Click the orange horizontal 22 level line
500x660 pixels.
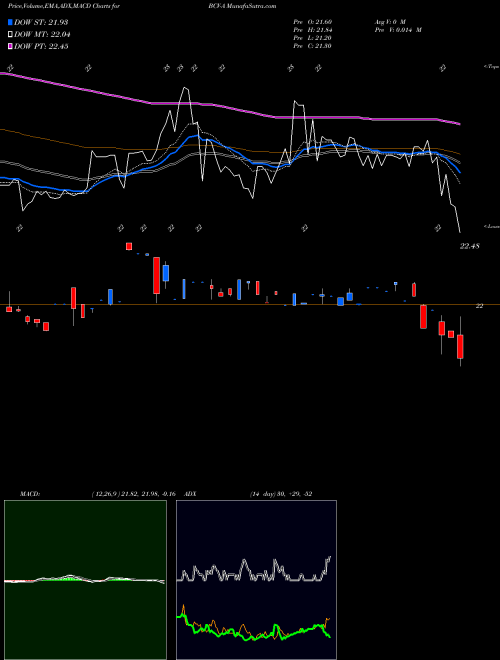(250, 304)
